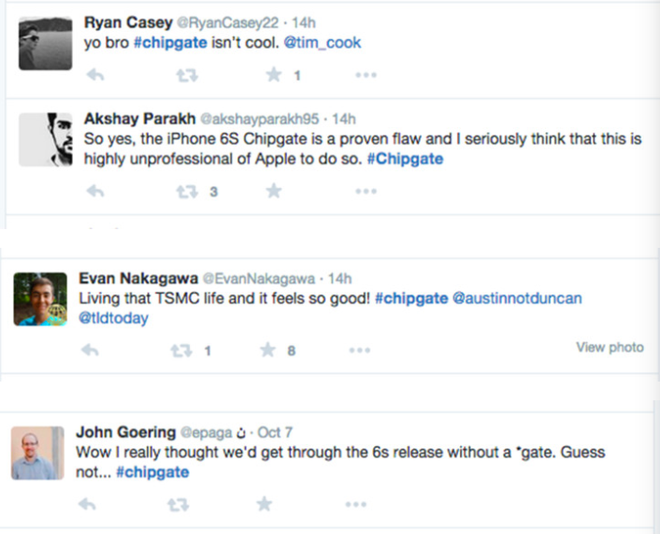Screen dimensions: 660x534
Task: Click View photo on Evan's tweet
Action: (609, 347)
